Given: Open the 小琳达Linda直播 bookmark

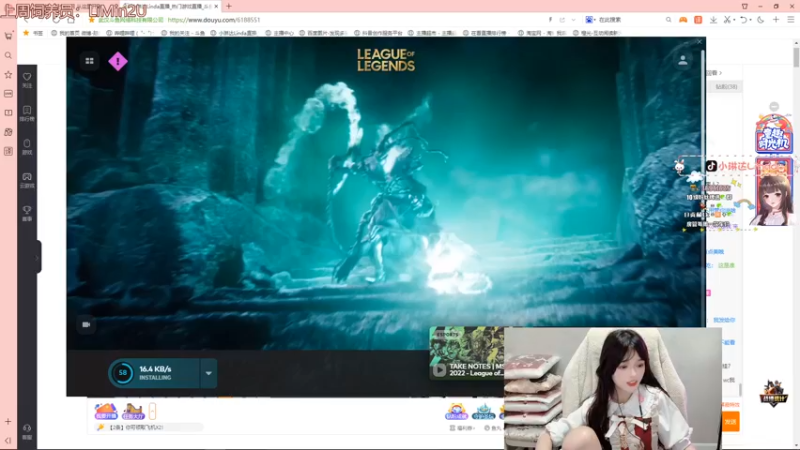Looking at the screenshot, I should [x=234, y=33].
